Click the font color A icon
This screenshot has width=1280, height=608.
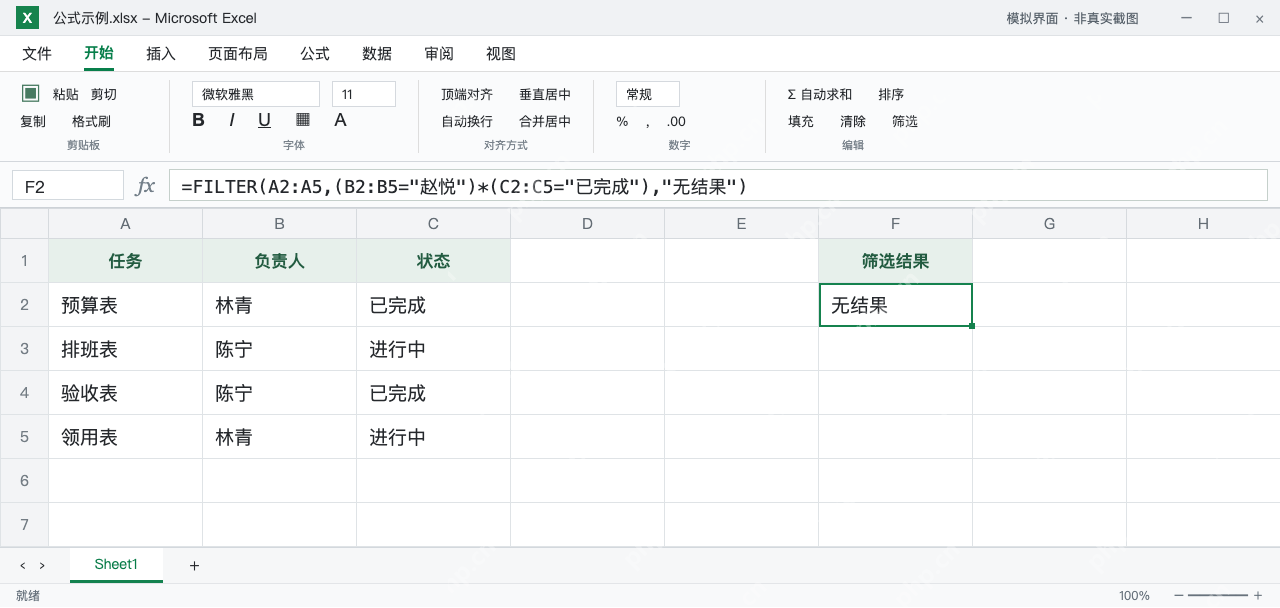340,120
